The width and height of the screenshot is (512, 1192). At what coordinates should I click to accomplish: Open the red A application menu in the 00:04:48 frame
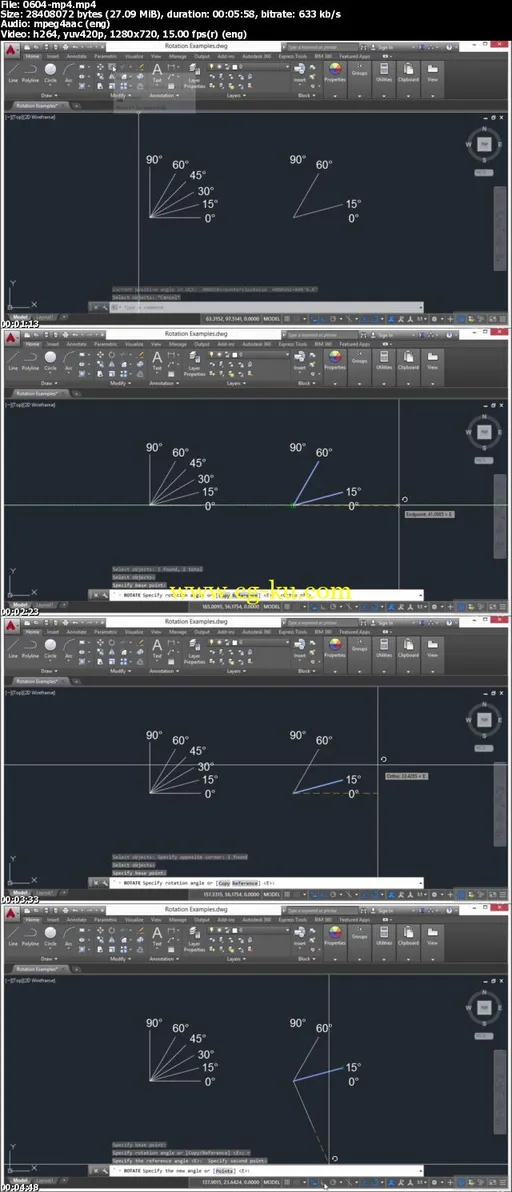(x=12, y=915)
